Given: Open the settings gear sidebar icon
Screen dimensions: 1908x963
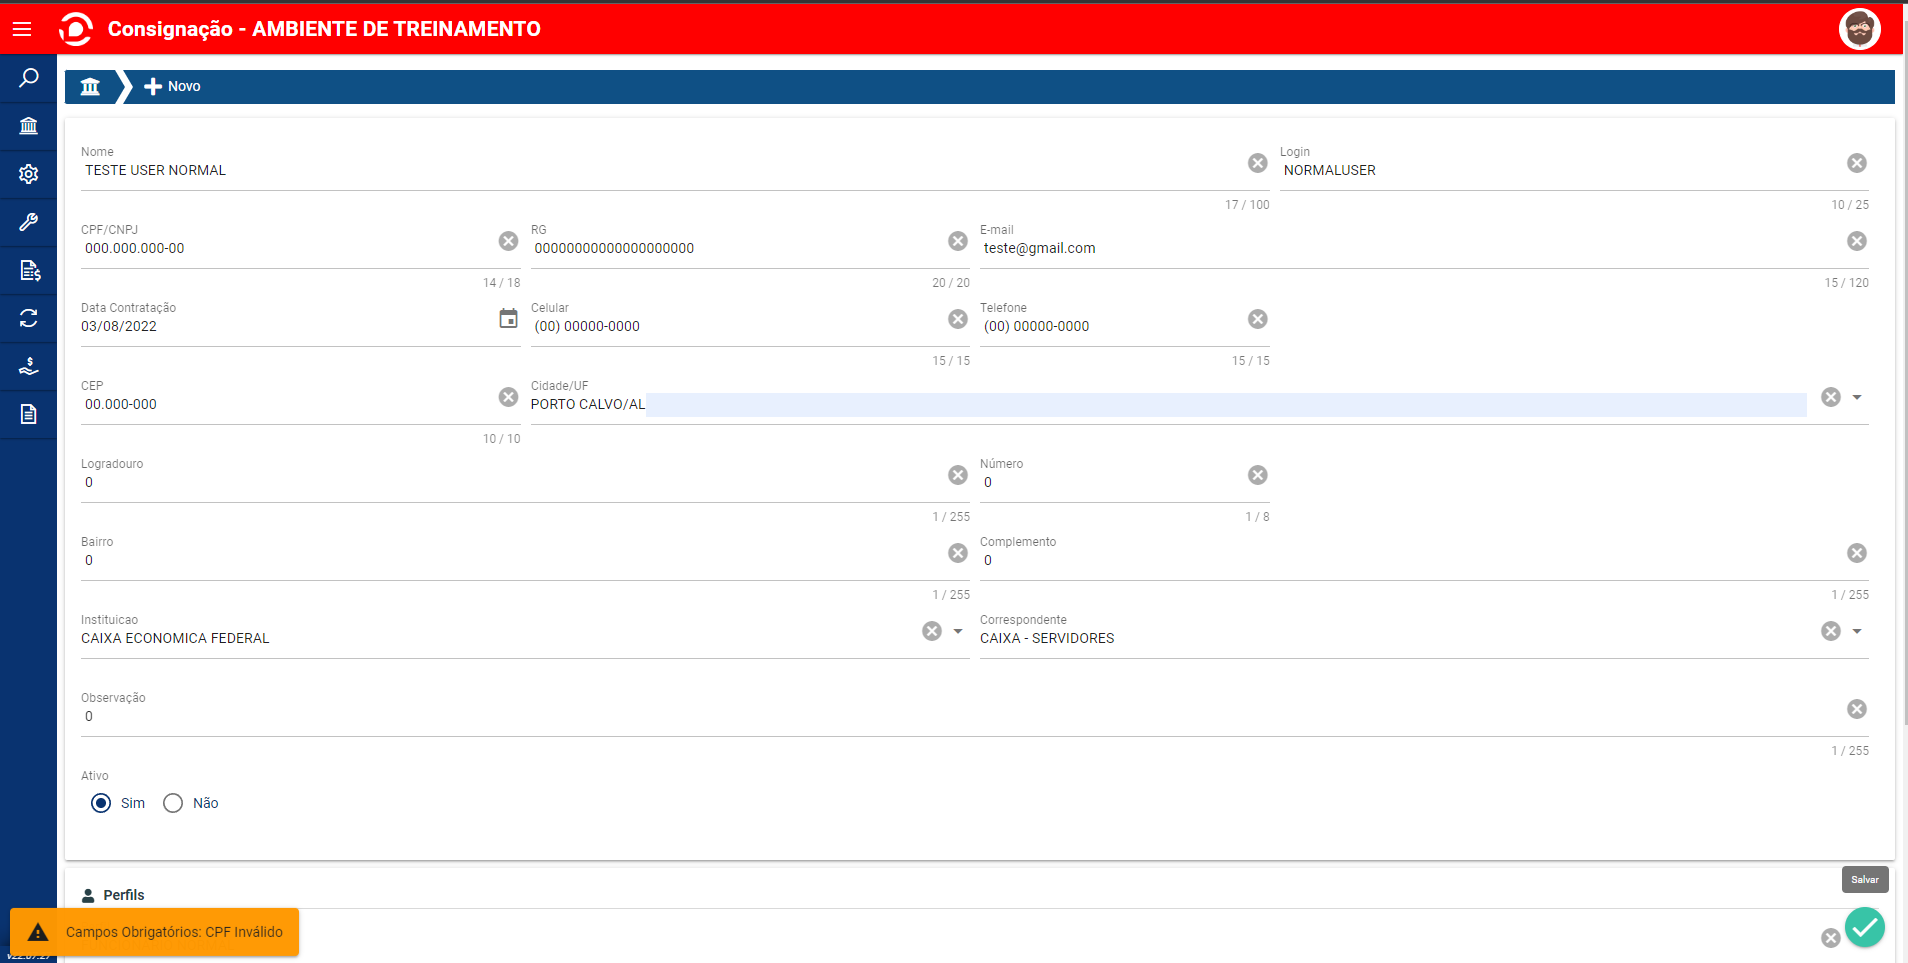Looking at the screenshot, I should click(x=29, y=174).
